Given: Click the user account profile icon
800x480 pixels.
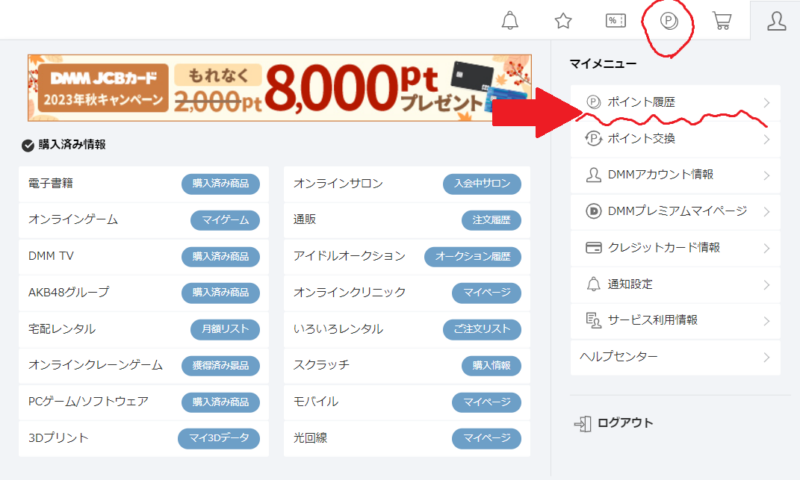Looking at the screenshot, I should (x=775, y=21).
